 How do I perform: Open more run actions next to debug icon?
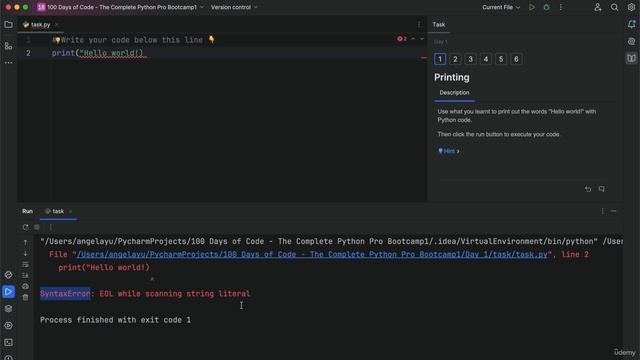coord(560,7)
